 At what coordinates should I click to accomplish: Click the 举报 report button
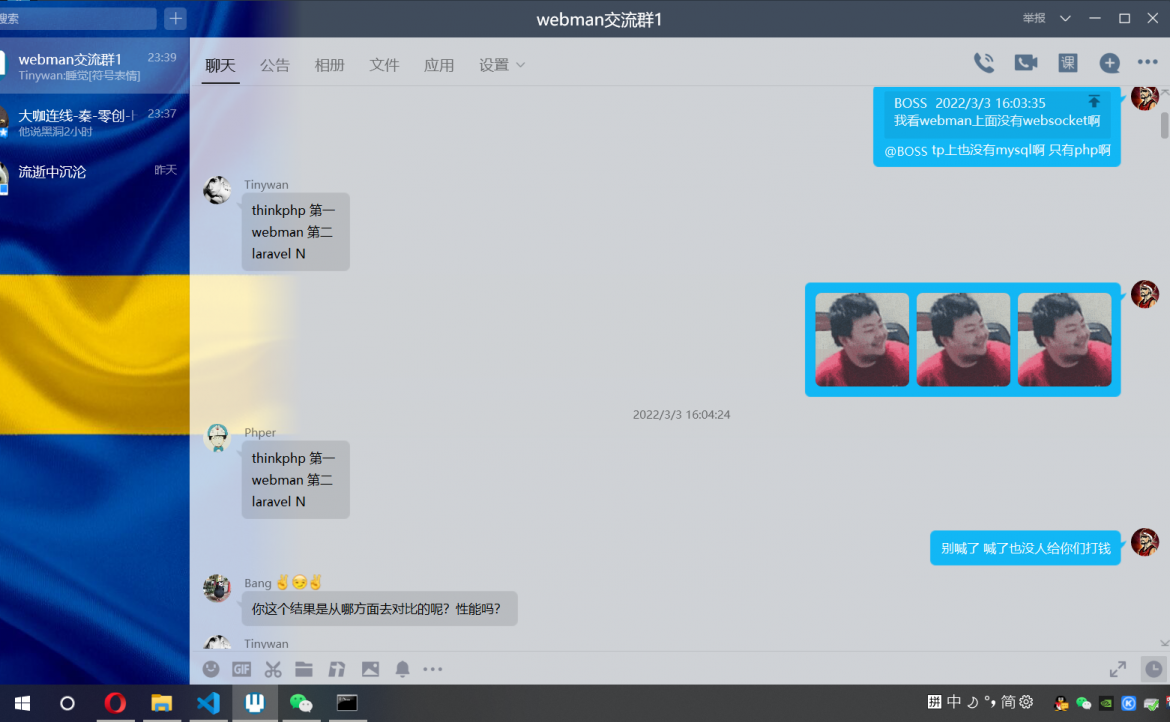click(1034, 19)
